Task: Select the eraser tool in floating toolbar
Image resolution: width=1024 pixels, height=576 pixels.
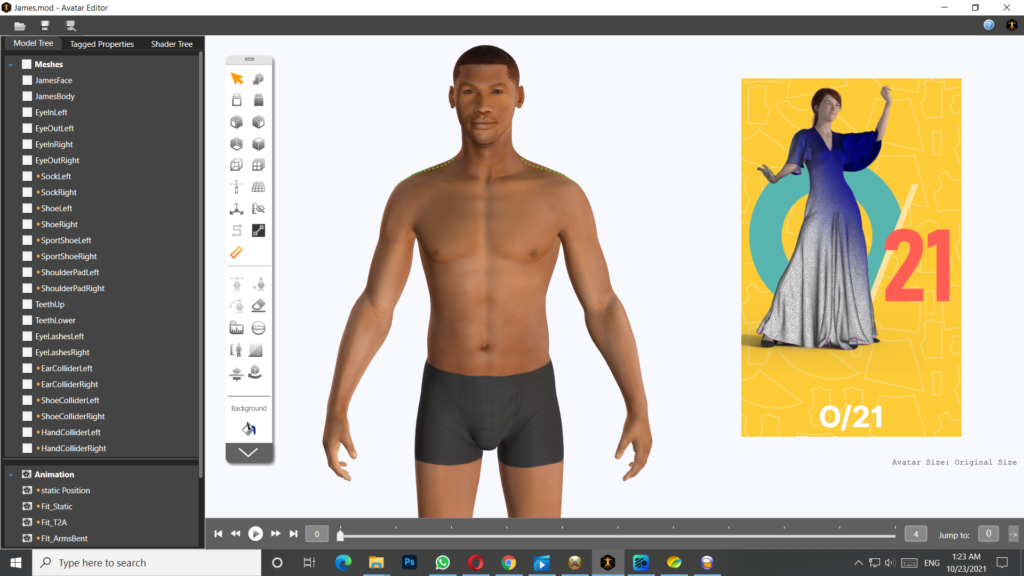Action: pos(258,306)
